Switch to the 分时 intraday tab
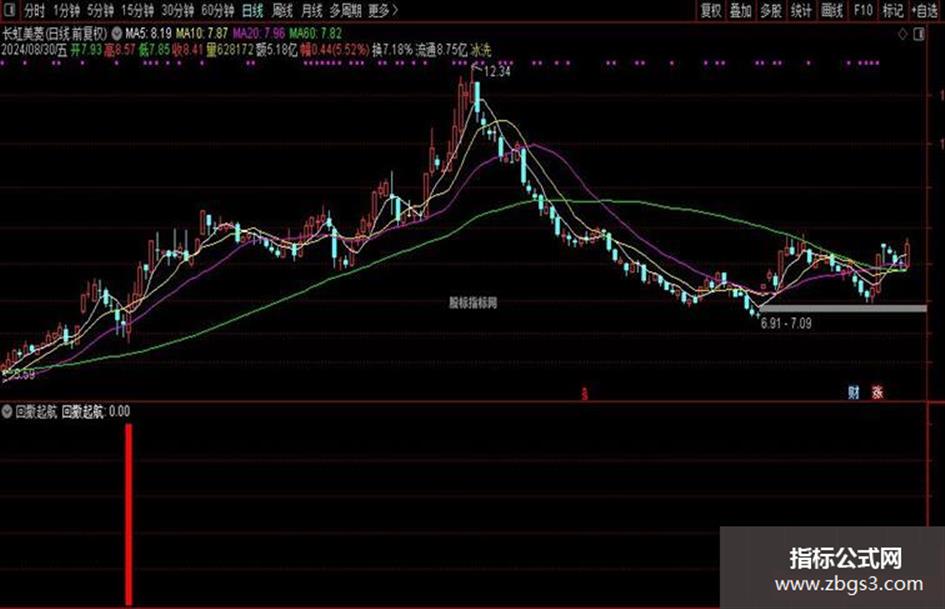This screenshot has width=945, height=609. 34,11
